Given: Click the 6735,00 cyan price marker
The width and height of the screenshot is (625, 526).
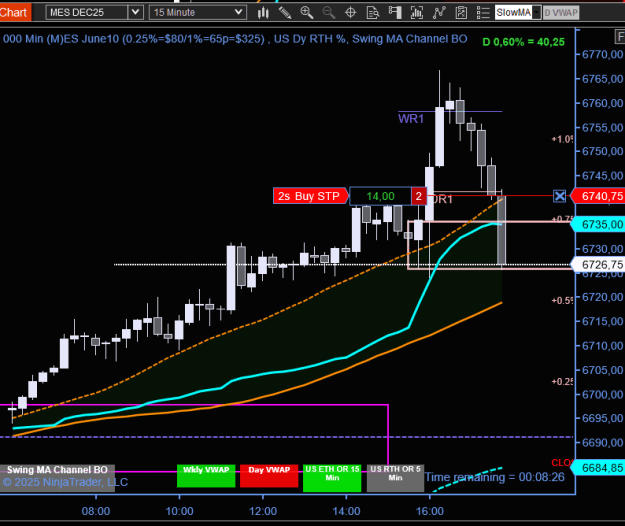Looking at the screenshot, I should click(x=599, y=224).
